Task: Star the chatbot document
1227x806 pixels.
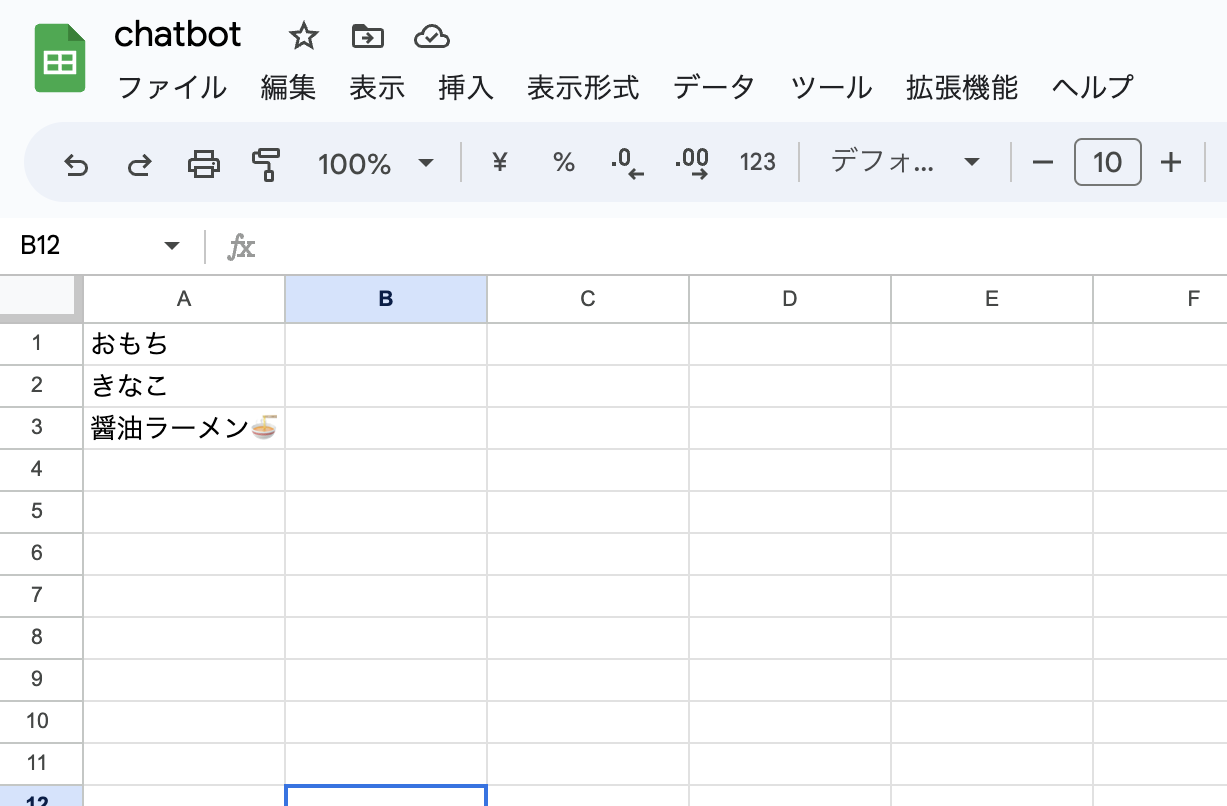Action: click(x=303, y=37)
